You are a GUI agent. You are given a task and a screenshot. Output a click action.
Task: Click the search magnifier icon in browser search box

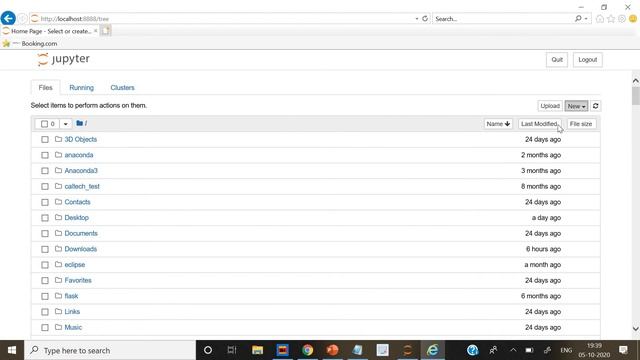pos(578,18)
